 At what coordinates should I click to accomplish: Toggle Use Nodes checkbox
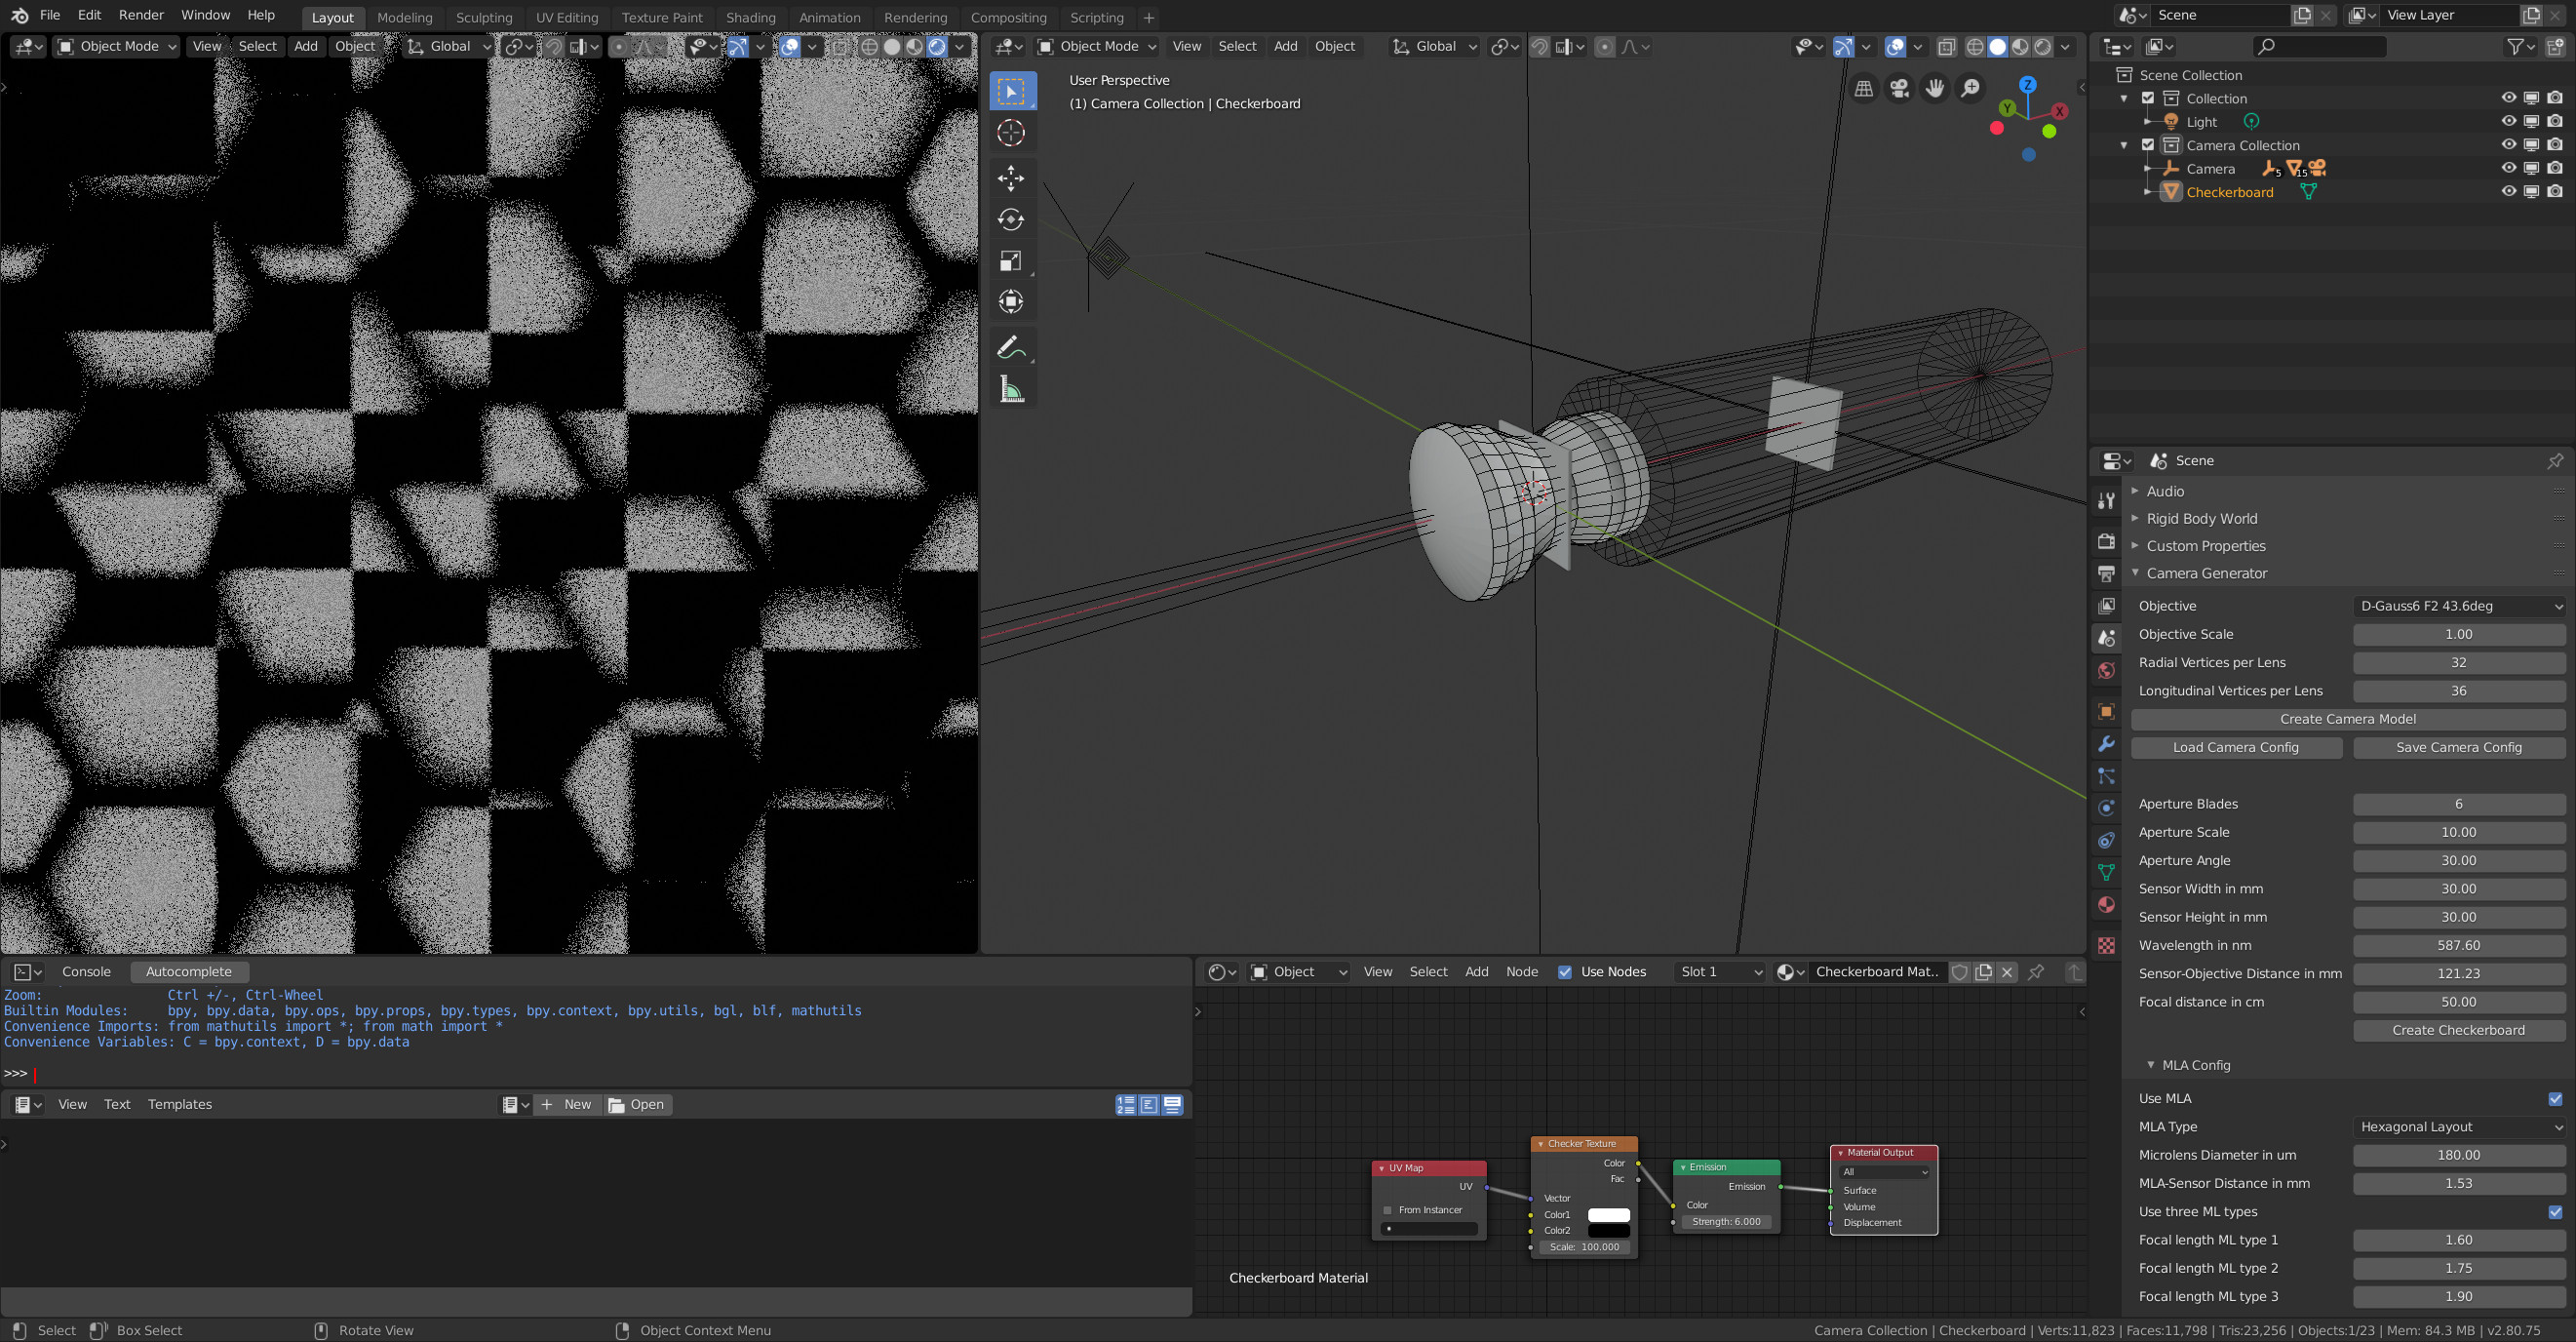pyautogui.click(x=1565, y=971)
